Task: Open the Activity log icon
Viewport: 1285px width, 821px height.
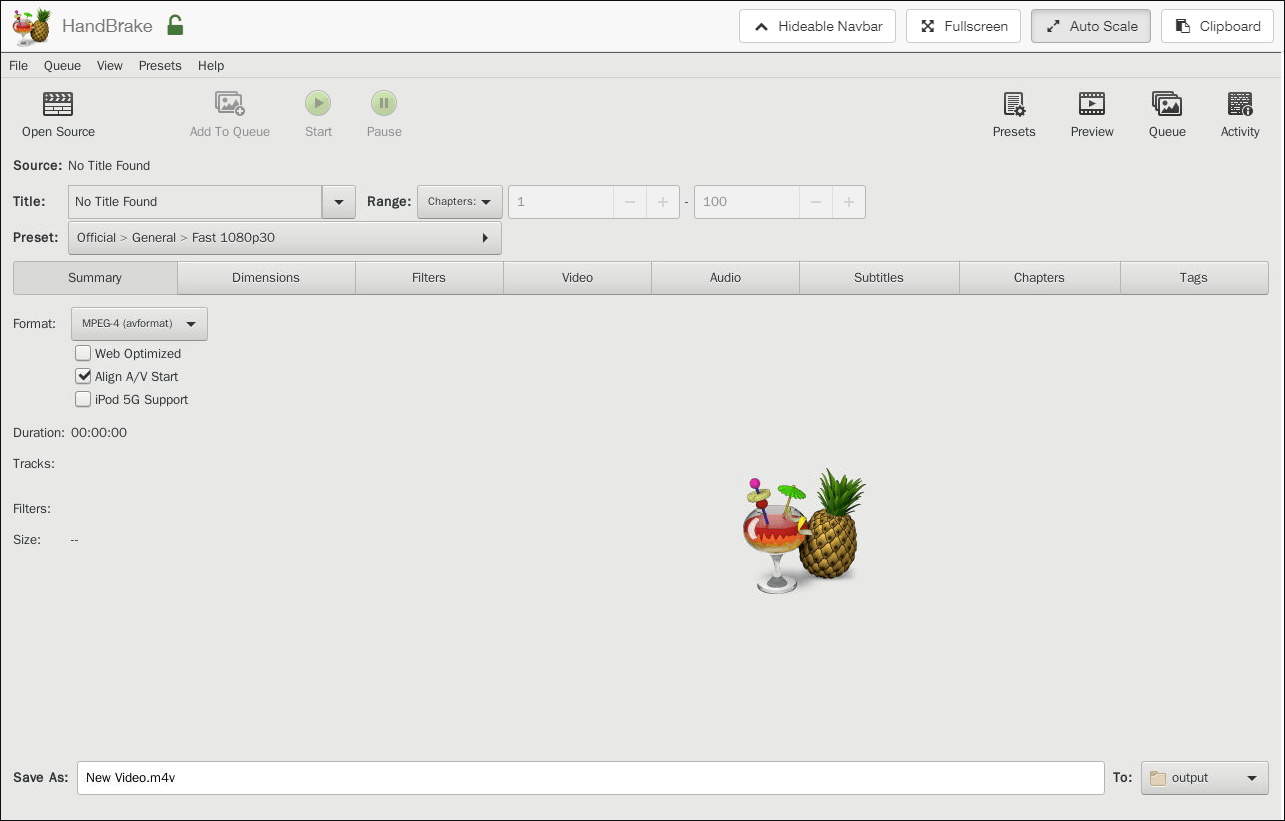Action: [1240, 104]
